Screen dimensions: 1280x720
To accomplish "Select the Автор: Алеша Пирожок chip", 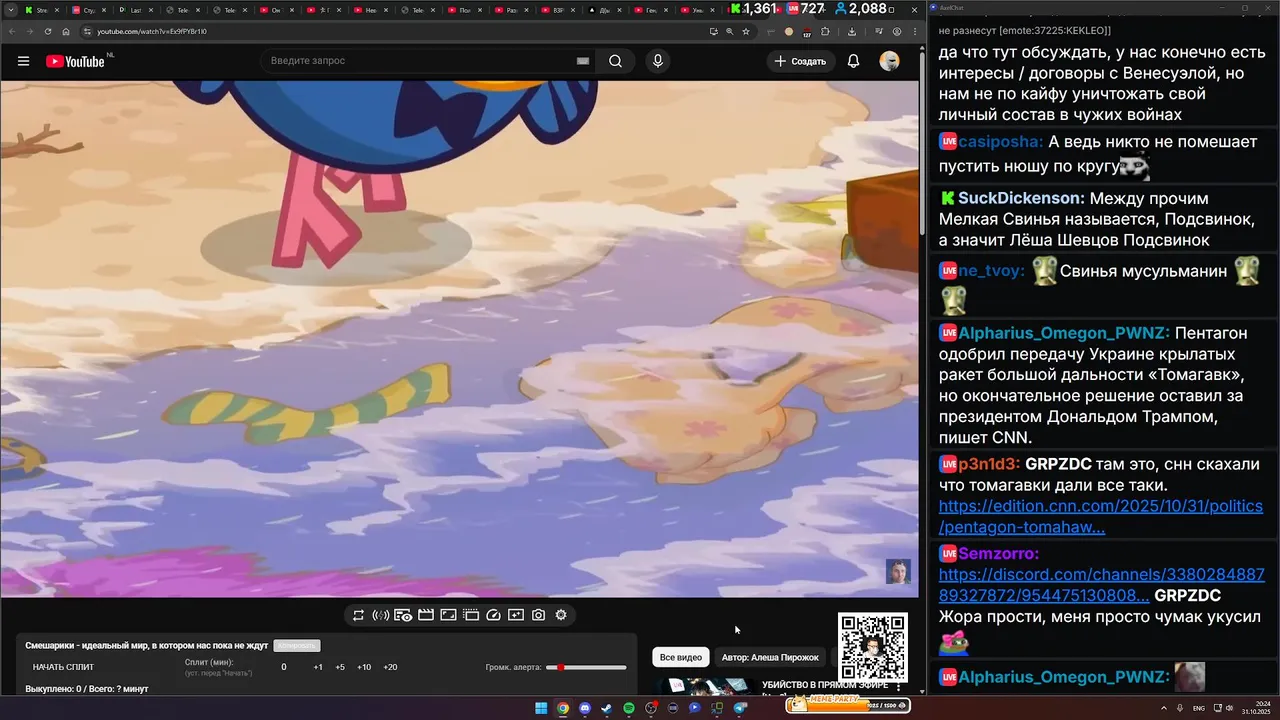I will click(770, 657).
